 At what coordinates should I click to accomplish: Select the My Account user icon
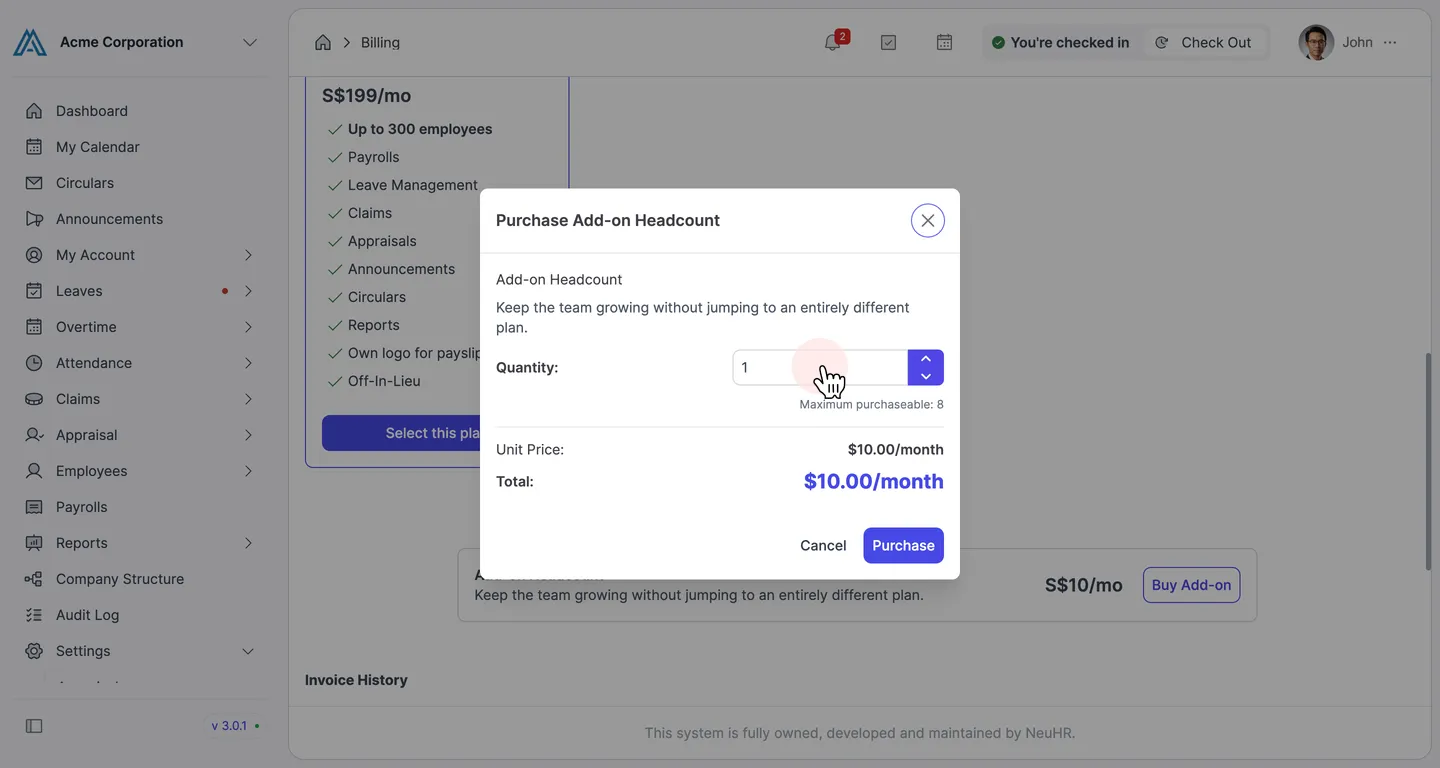click(34, 255)
